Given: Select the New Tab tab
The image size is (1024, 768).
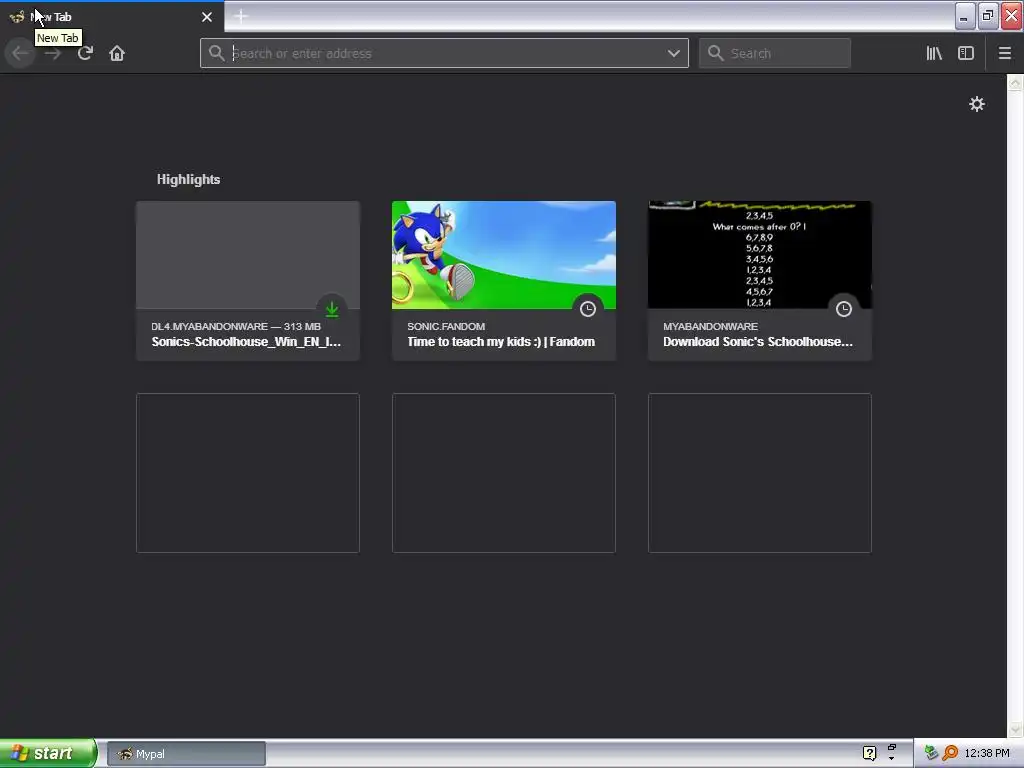Looking at the screenshot, I should [x=111, y=17].
